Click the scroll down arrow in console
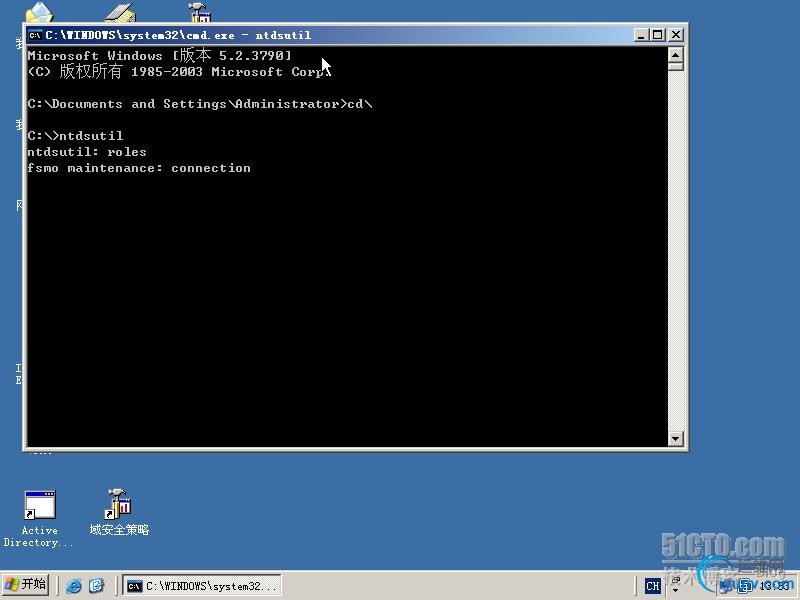Screen dimensions: 800x600 (x=676, y=438)
